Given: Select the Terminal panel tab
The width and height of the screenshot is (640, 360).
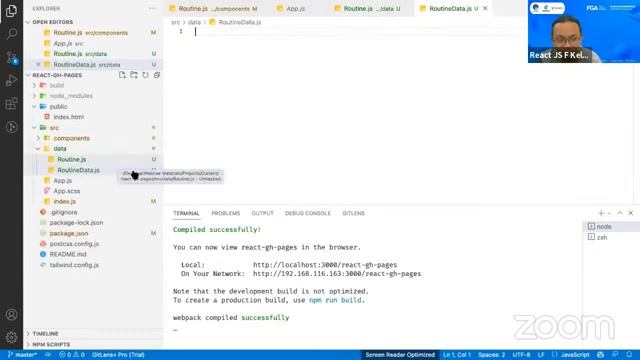Looking at the screenshot, I should click(186, 213).
